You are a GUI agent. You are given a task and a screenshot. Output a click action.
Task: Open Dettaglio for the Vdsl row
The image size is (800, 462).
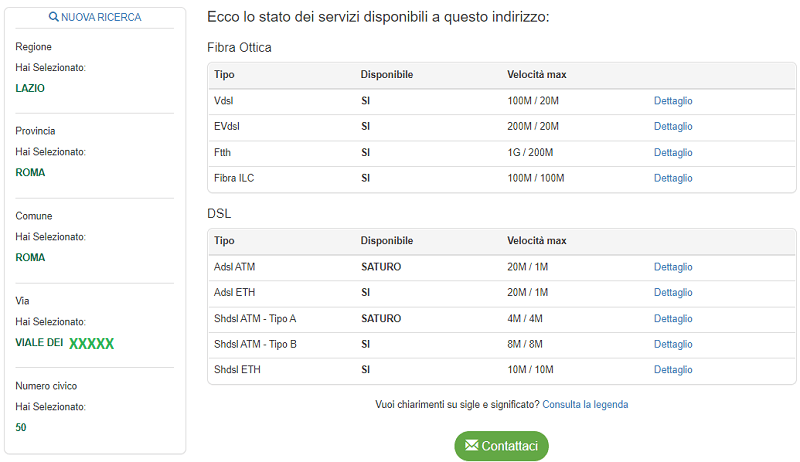673,101
